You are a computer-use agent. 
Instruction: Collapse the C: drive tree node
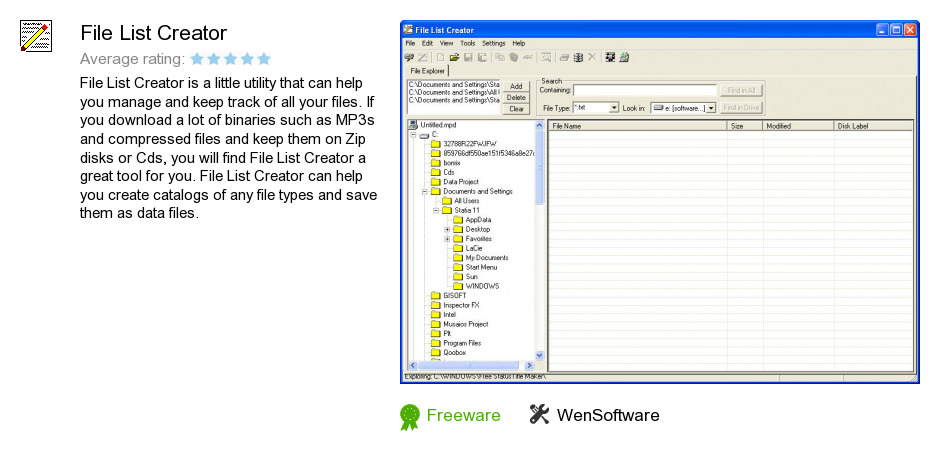pos(413,134)
